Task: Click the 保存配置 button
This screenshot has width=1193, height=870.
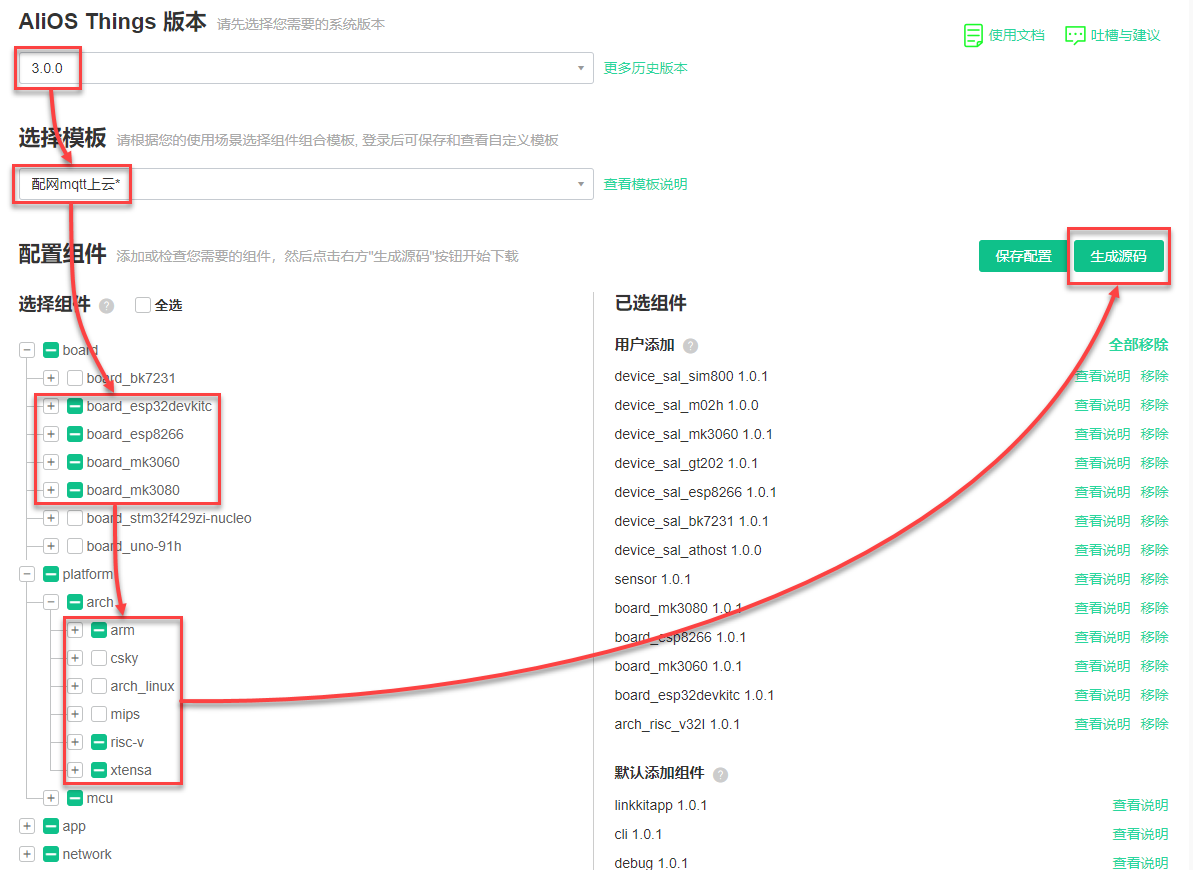Action: (1023, 256)
